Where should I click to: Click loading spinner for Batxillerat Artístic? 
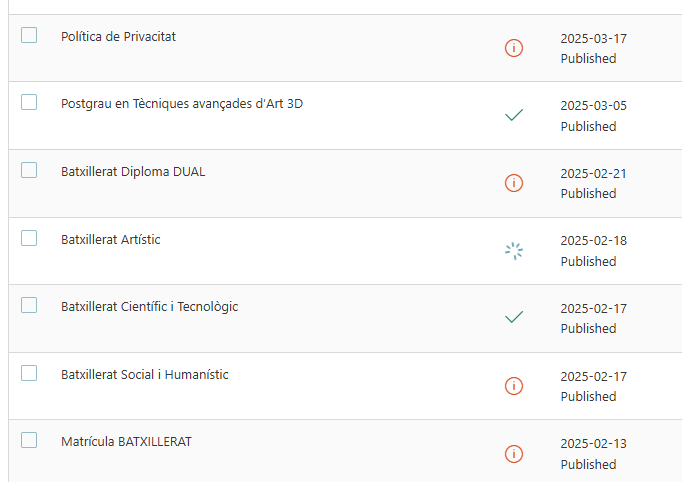click(514, 251)
